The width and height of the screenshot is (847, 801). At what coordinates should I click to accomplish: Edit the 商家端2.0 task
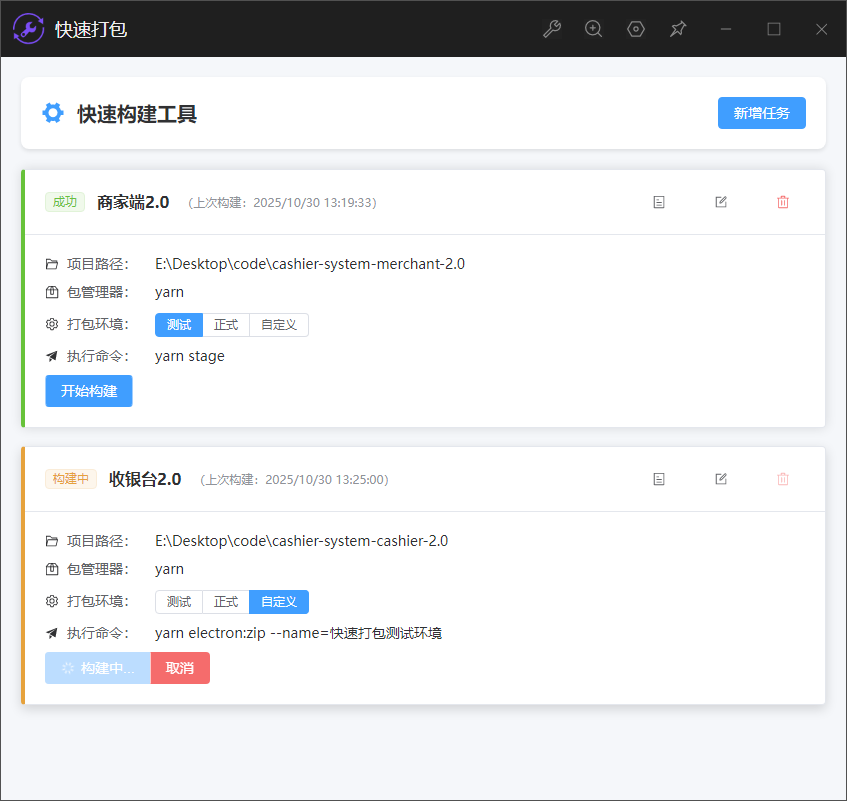(x=721, y=202)
